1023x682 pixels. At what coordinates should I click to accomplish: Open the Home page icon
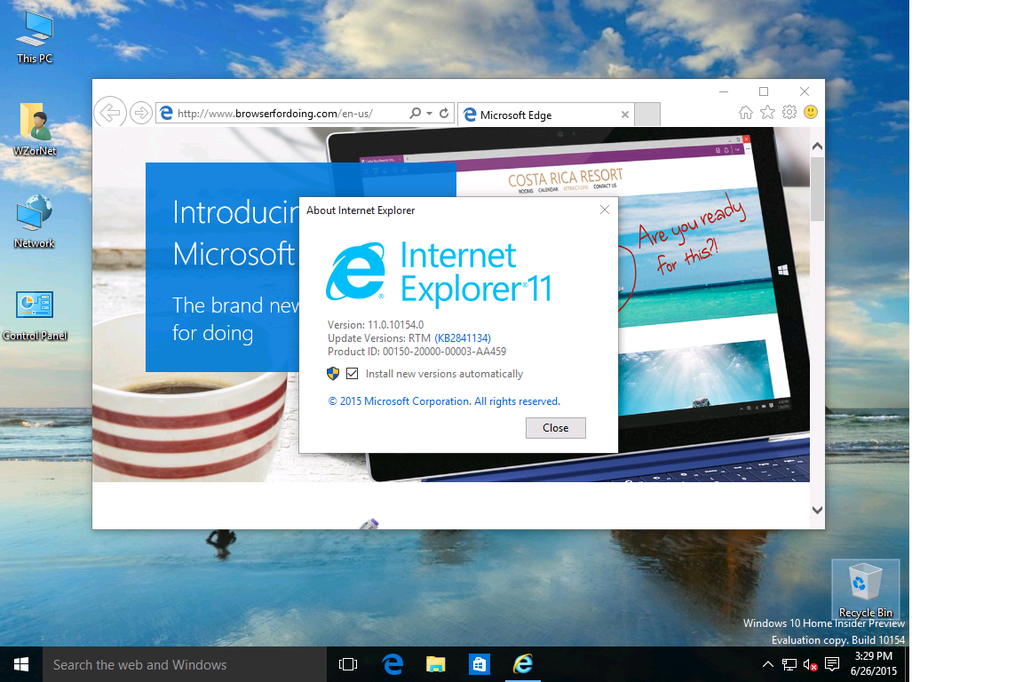click(746, 112)
